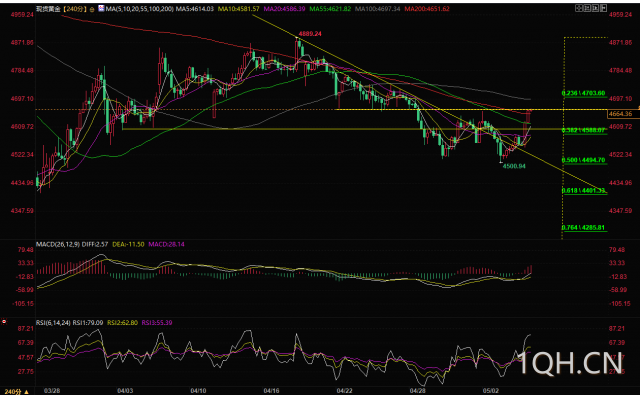
Task: Click the left MACD axis label -105.15
Action: pyautogui.click(x=24, y=304)
